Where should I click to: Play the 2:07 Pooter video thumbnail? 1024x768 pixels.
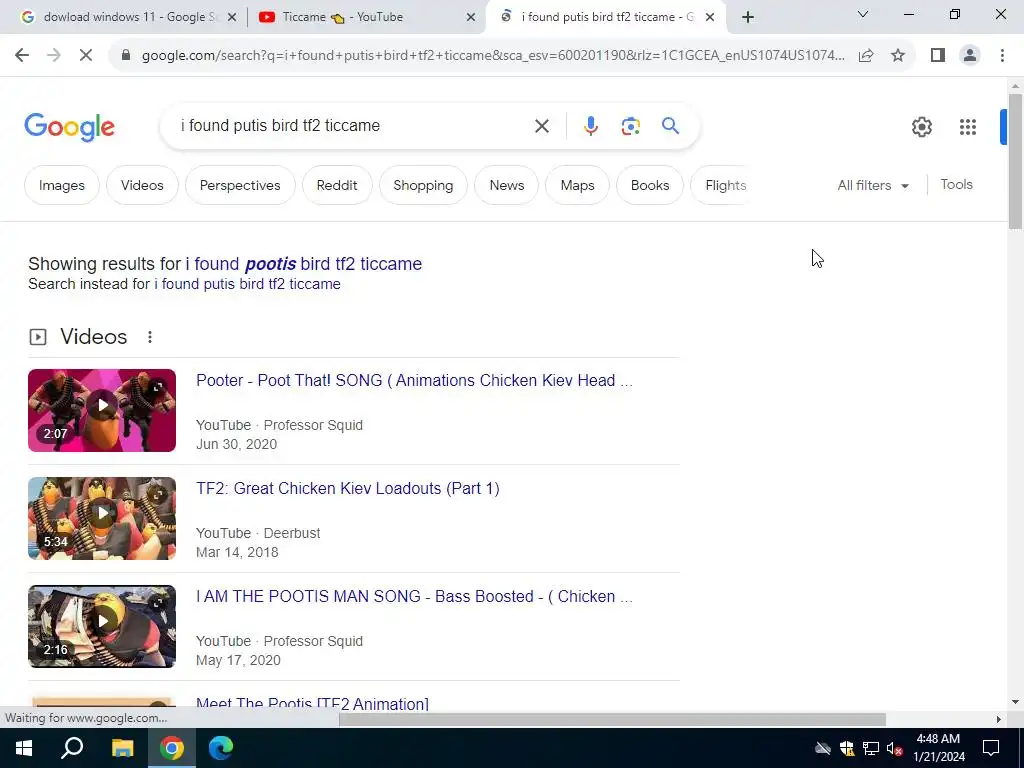102,410
